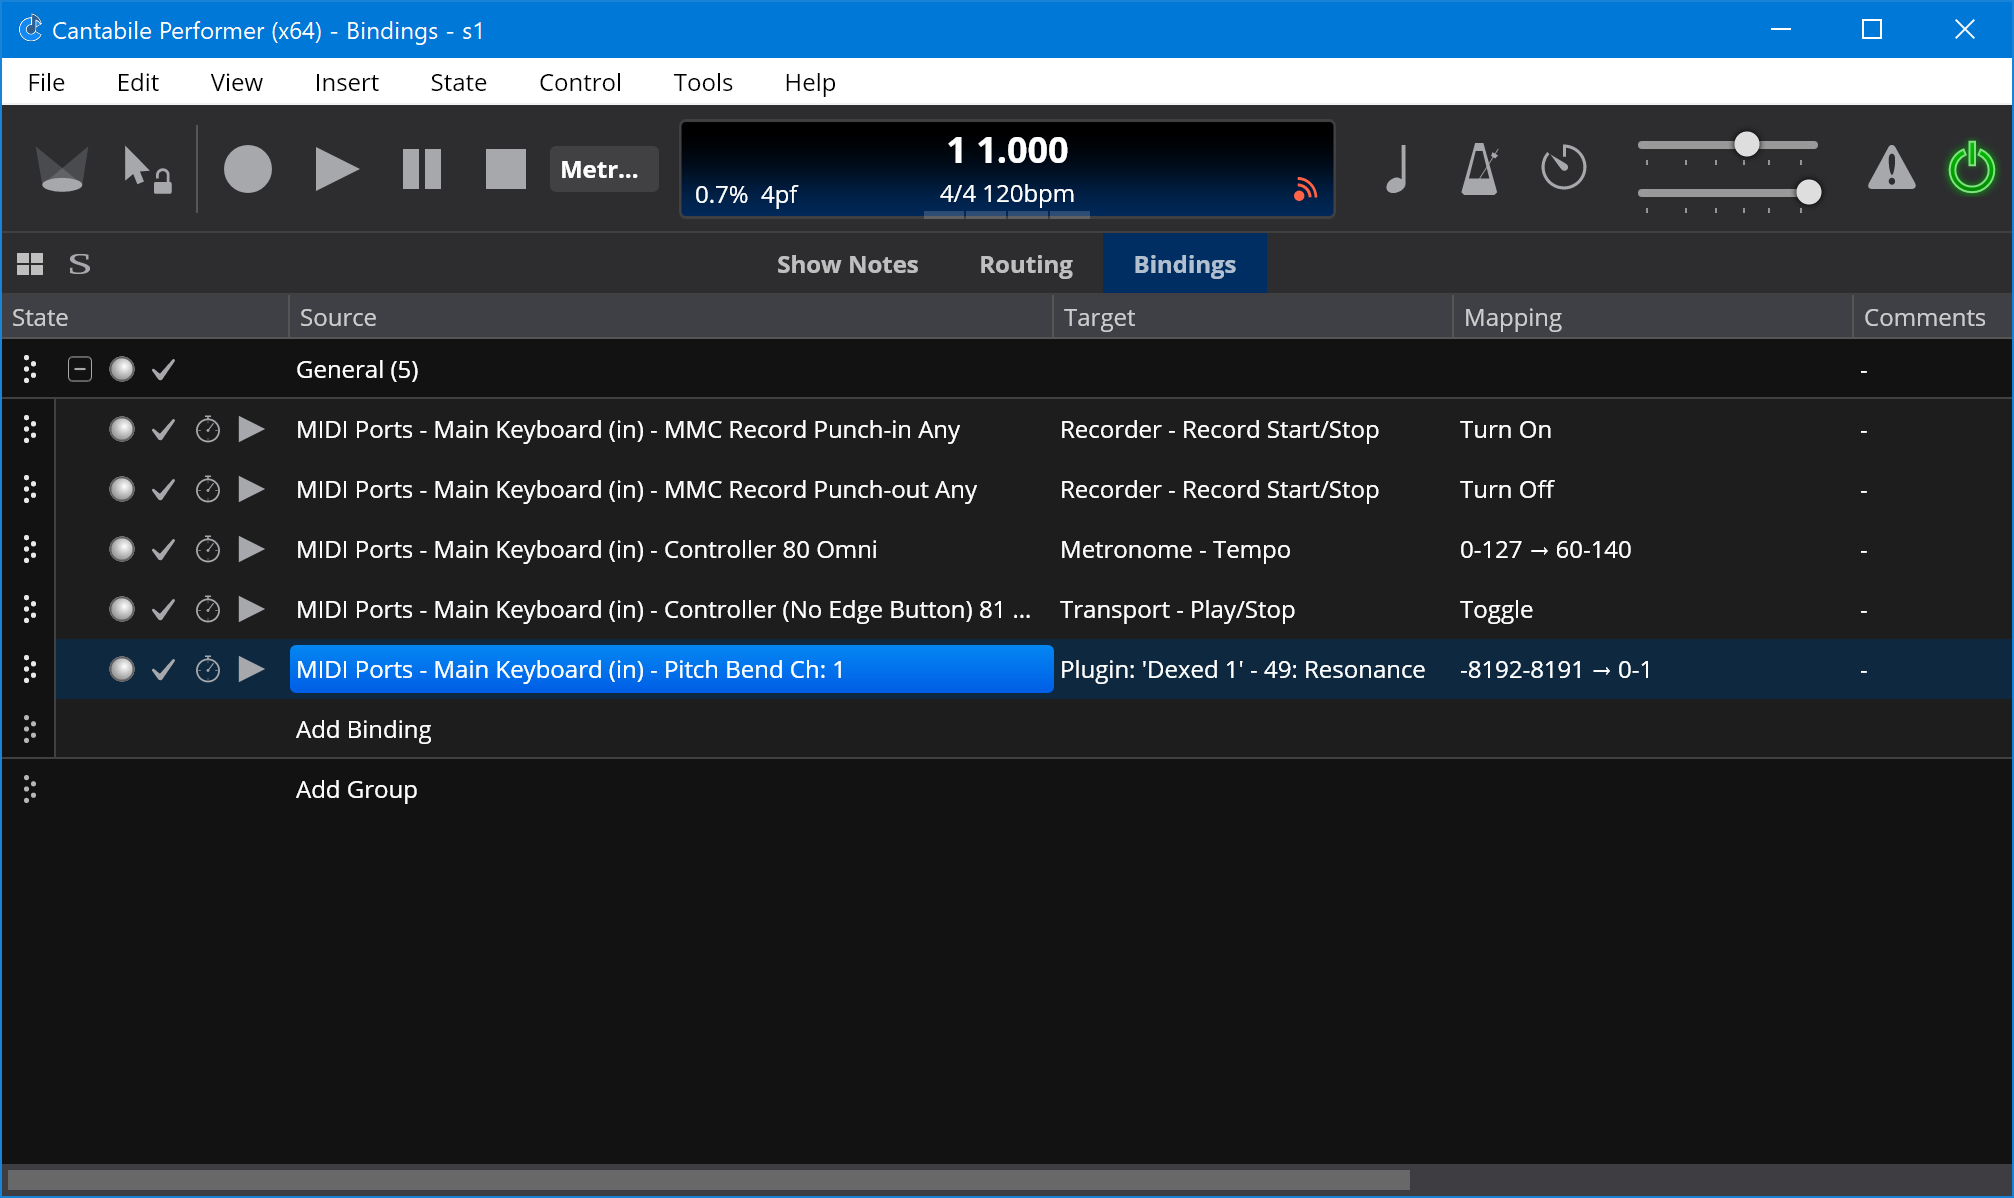
Task: Click the 4/4 120bpm tempo display
Action: pos(1006,193)
